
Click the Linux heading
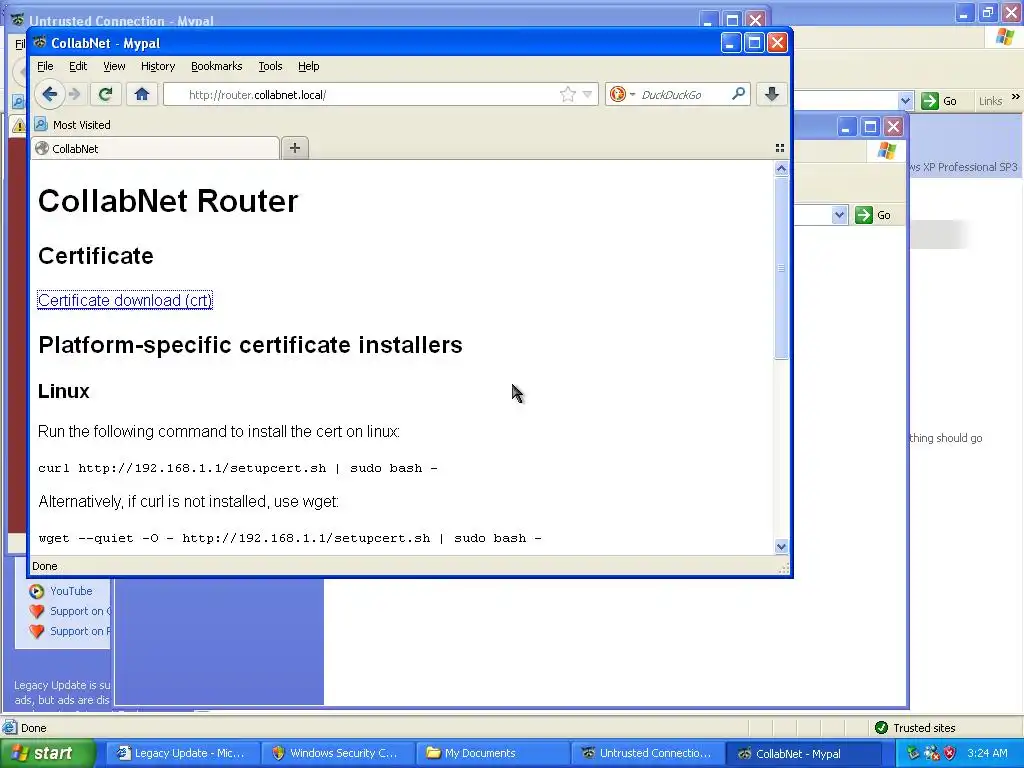click(63, 391)
